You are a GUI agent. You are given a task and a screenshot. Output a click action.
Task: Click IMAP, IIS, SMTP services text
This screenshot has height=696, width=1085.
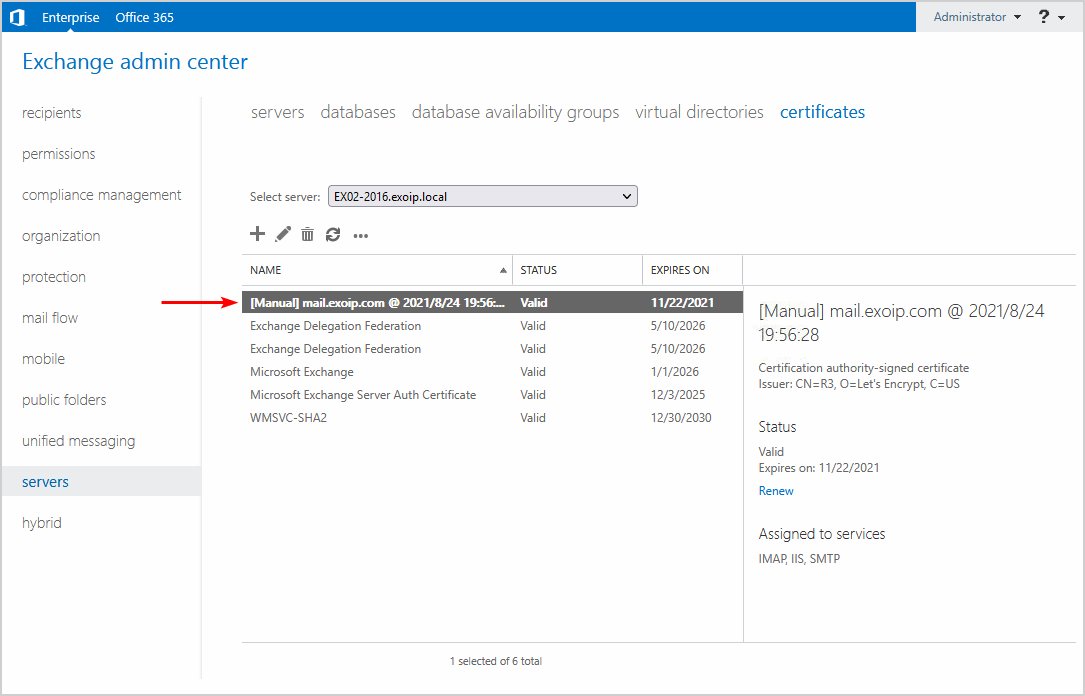tap(799, 558)
